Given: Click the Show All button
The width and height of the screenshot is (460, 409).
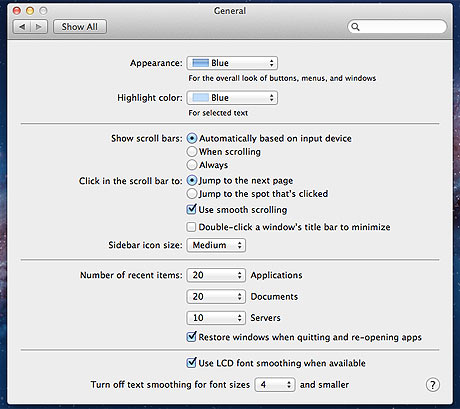Looking at the screenshot, I should pos(80,27).
